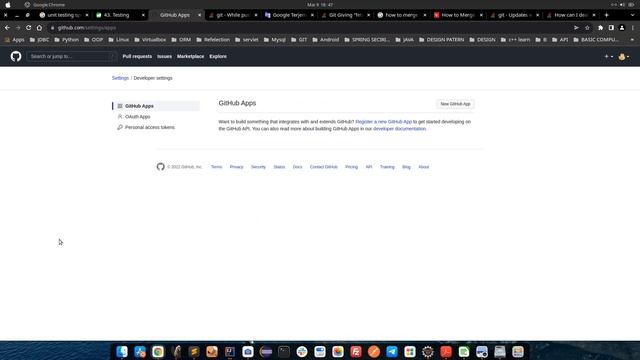Click the github.com address bar
Viewport: 640px width, 360px height.
[x=310, y=28]
